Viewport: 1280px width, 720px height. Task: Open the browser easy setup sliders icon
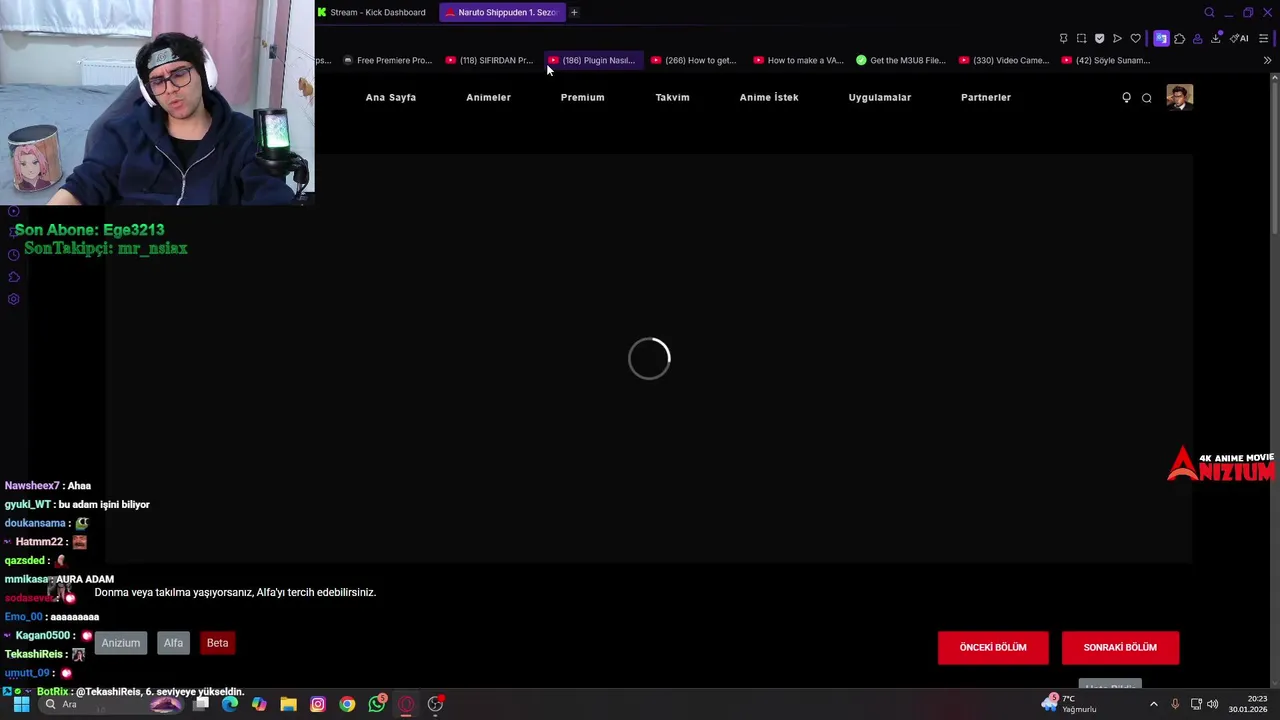pos(1264,39)
